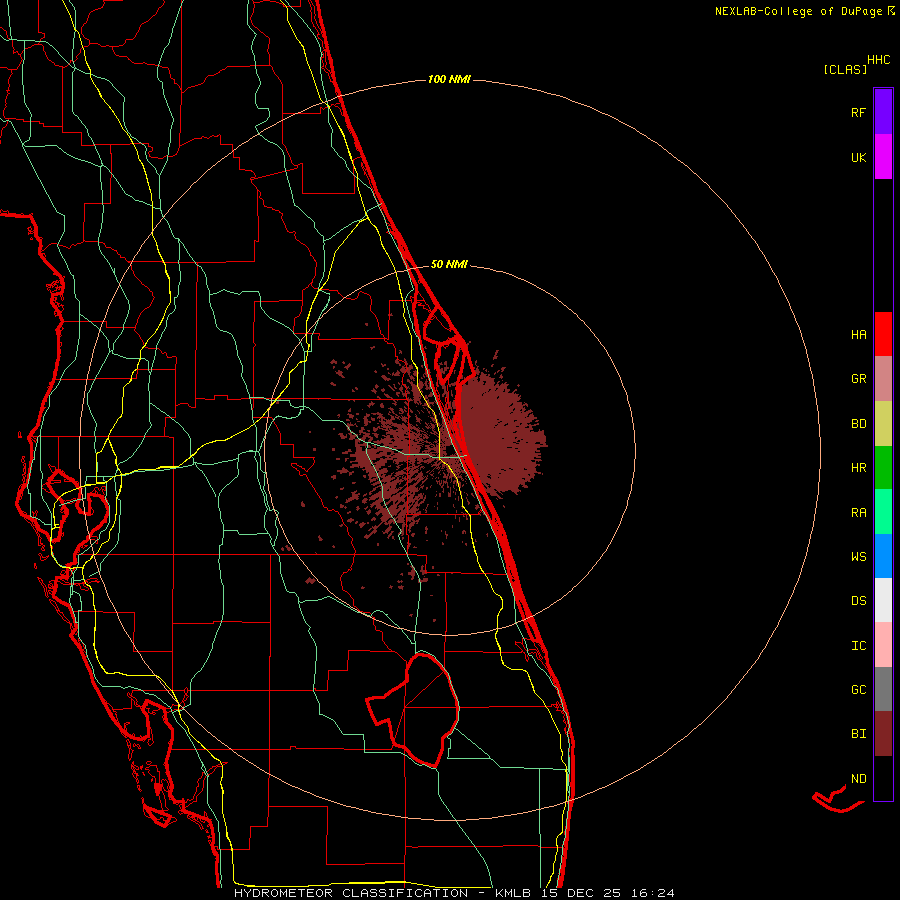The width and height of the screenshot is (900, 900).
Task: Click the BI dark-red legend swatch
Action: click(x=883, y=734)
